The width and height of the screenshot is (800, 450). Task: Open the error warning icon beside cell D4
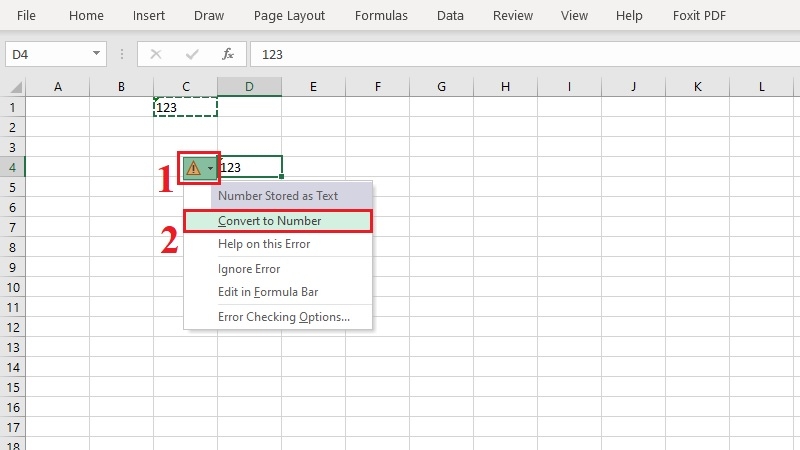pos(199,168)
